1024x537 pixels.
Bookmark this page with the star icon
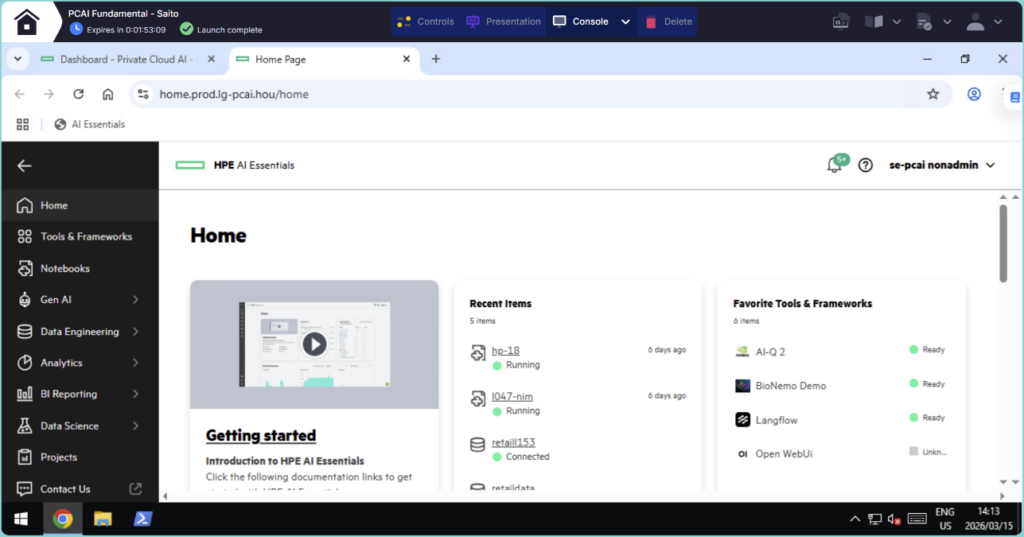pos(933,94)
